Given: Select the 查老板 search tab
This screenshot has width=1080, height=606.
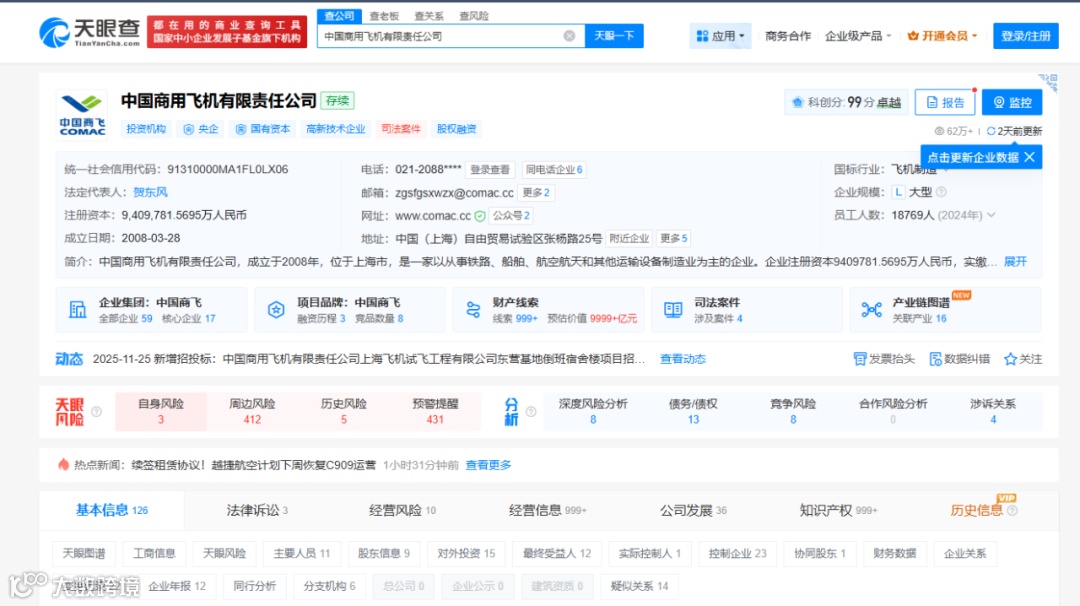Looking at the screenshot, I should [384, 16].
